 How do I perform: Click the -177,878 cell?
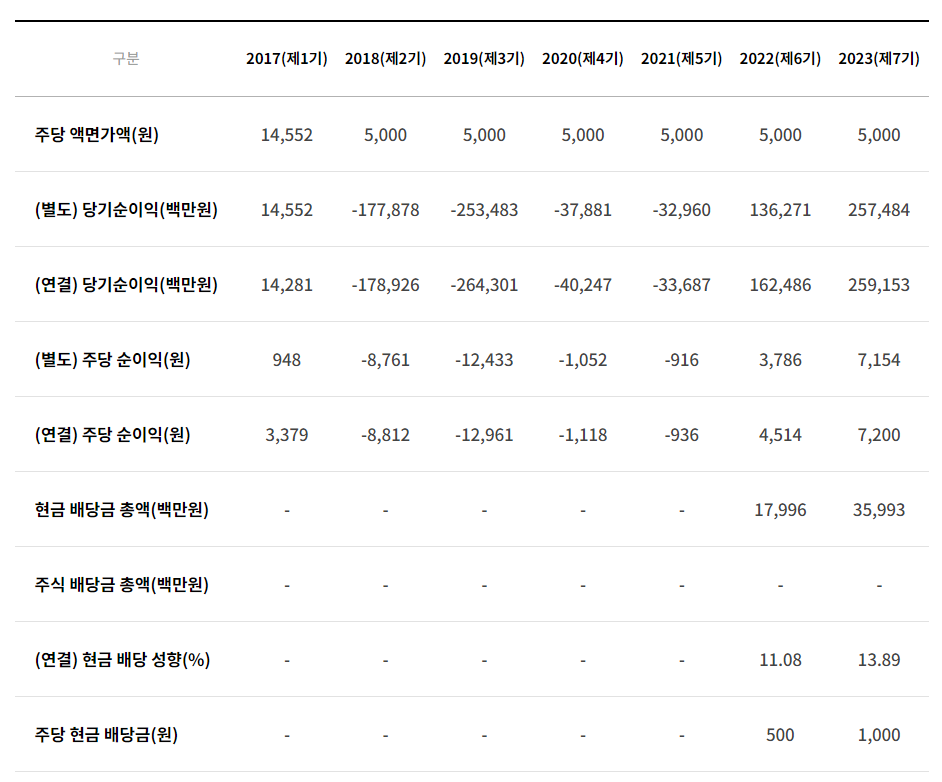[385, 210]
